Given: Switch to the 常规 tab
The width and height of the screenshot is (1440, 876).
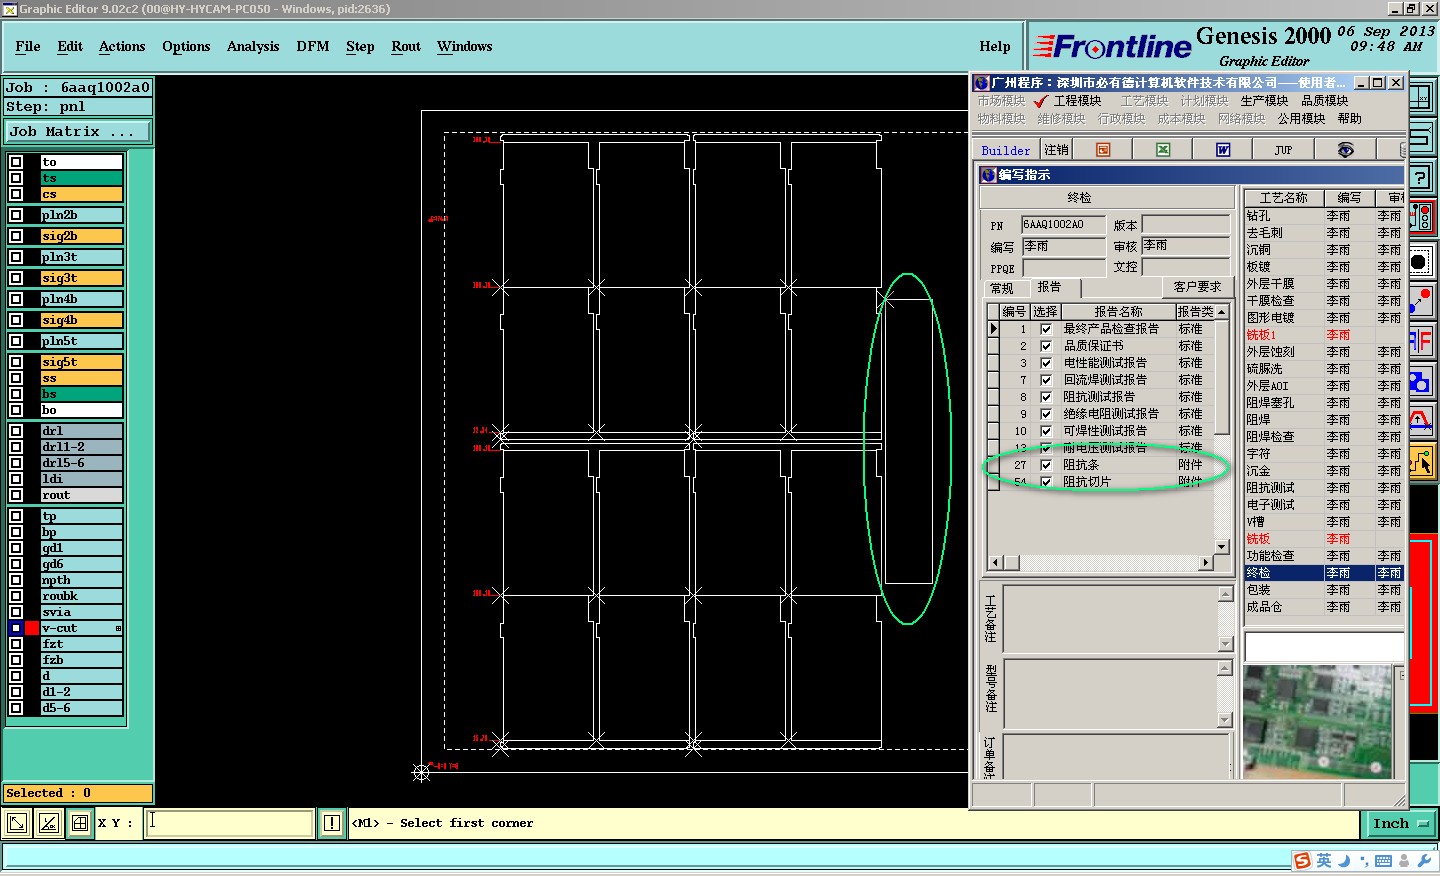Looking at the screenshot, I should point(1001,288).
